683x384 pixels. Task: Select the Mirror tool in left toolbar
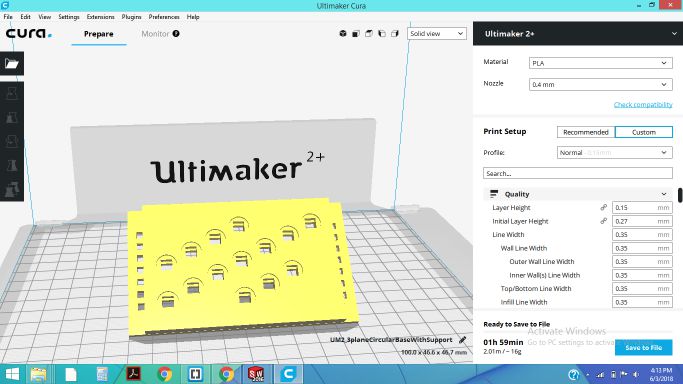(12, 165)
